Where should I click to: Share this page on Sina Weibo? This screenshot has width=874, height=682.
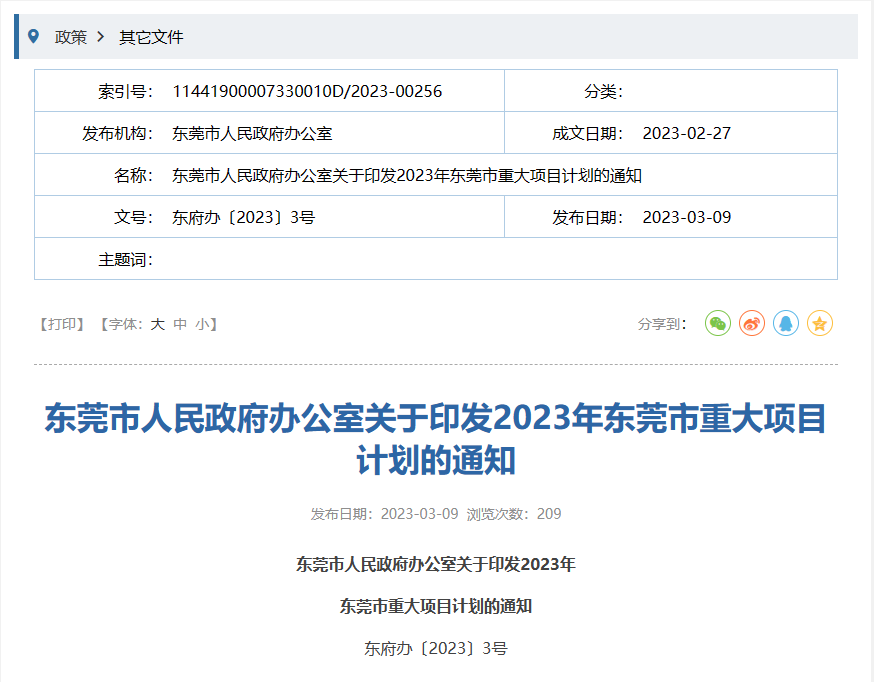(752, 323)
